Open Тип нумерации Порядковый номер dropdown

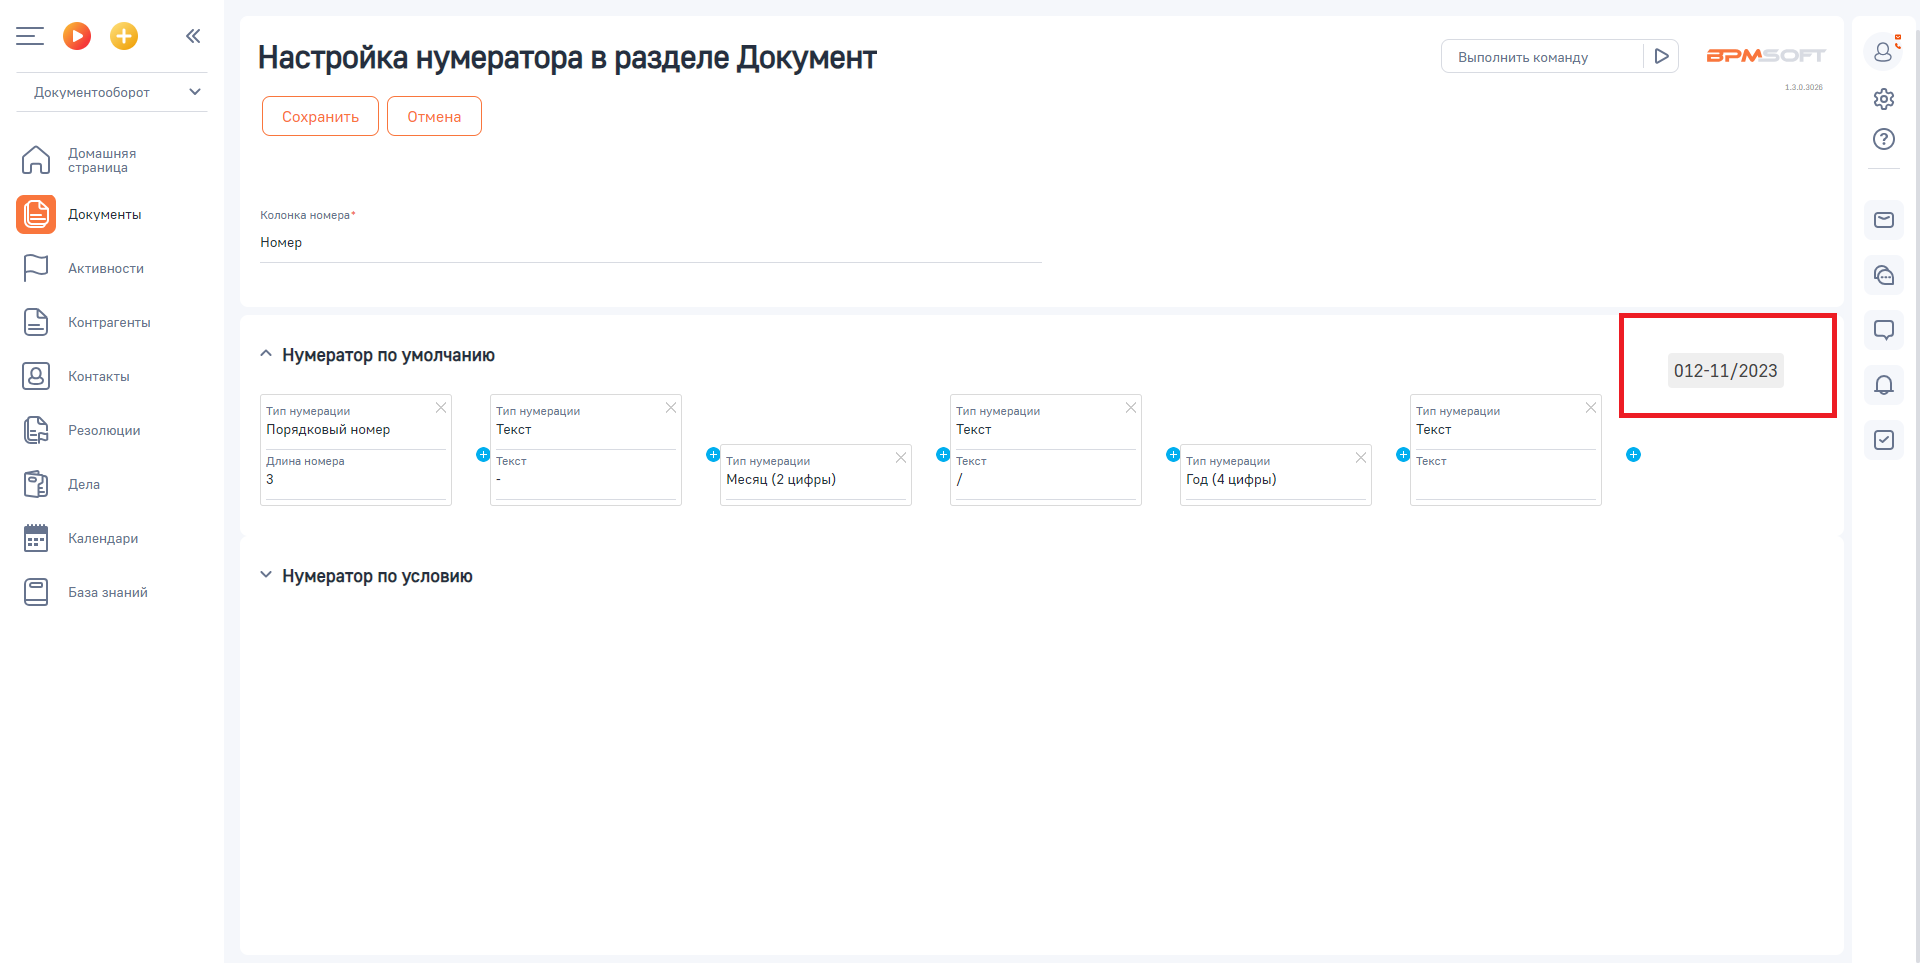[x=355, y=429]
